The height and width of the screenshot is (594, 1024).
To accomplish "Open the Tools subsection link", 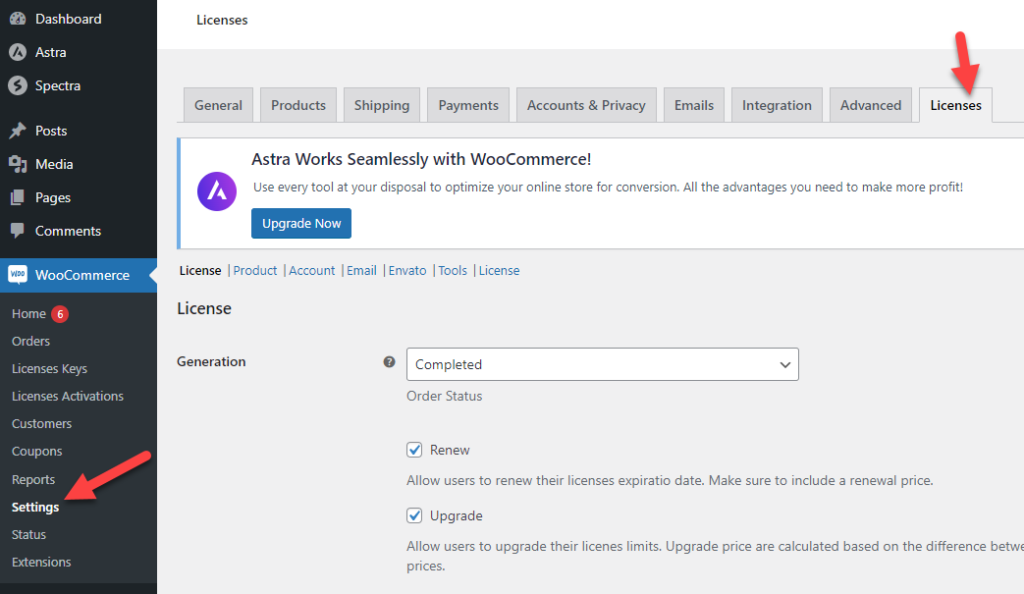I will [453, 270].
